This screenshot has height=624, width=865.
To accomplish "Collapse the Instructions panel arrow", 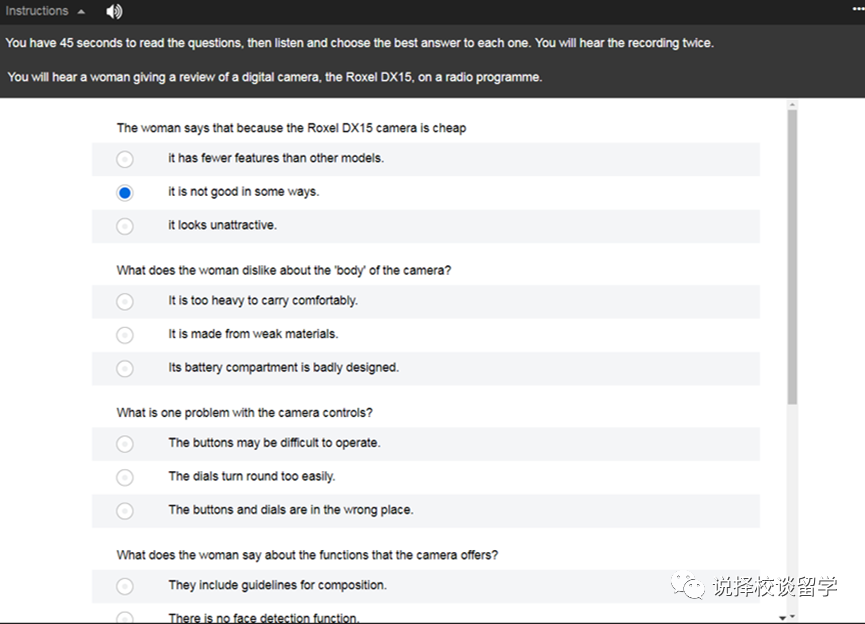I will point(81,12).
